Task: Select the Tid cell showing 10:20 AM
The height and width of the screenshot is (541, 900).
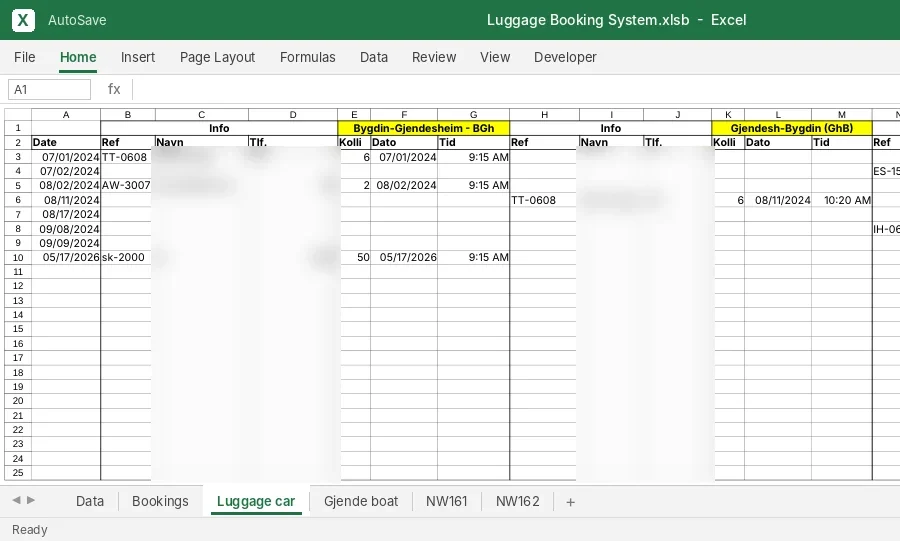Action: [x=841, y=200]
